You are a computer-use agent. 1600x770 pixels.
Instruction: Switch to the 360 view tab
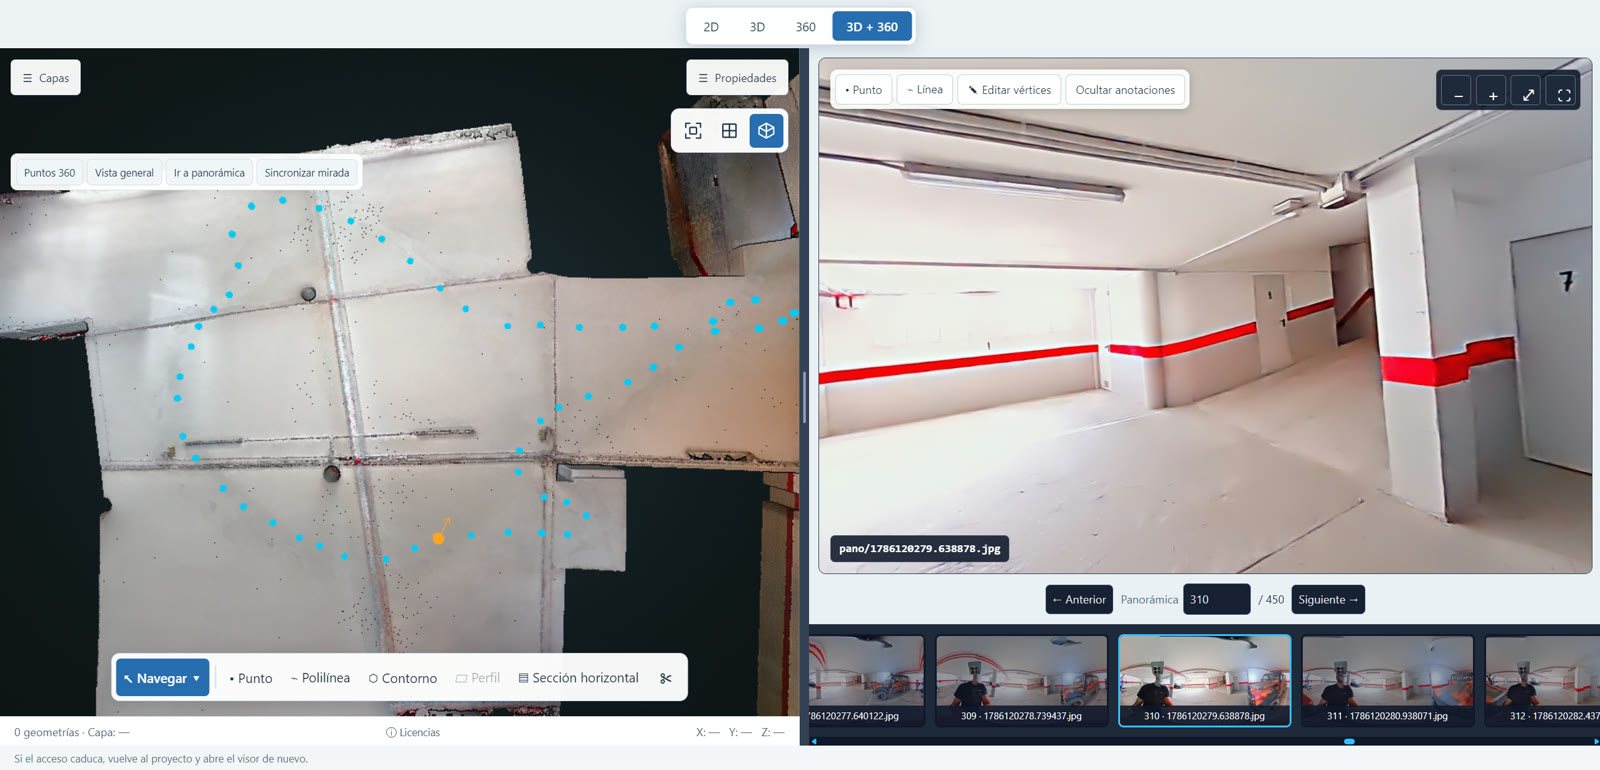(805, 27)
